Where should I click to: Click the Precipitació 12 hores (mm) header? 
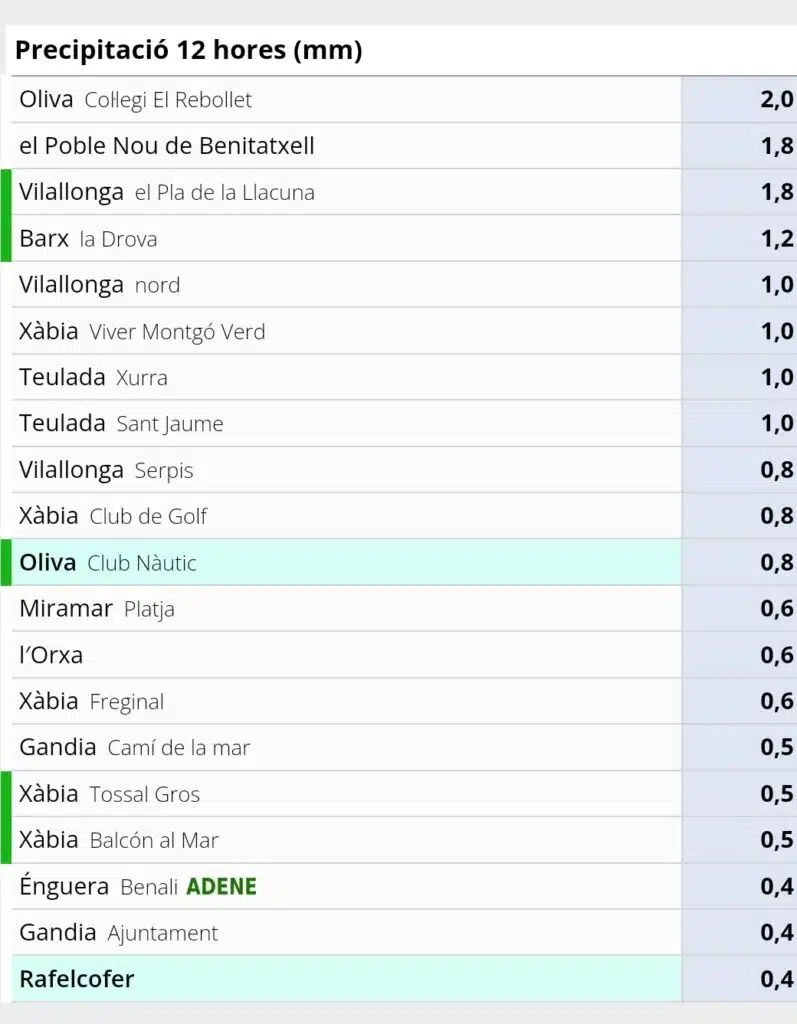click(189, 50)
